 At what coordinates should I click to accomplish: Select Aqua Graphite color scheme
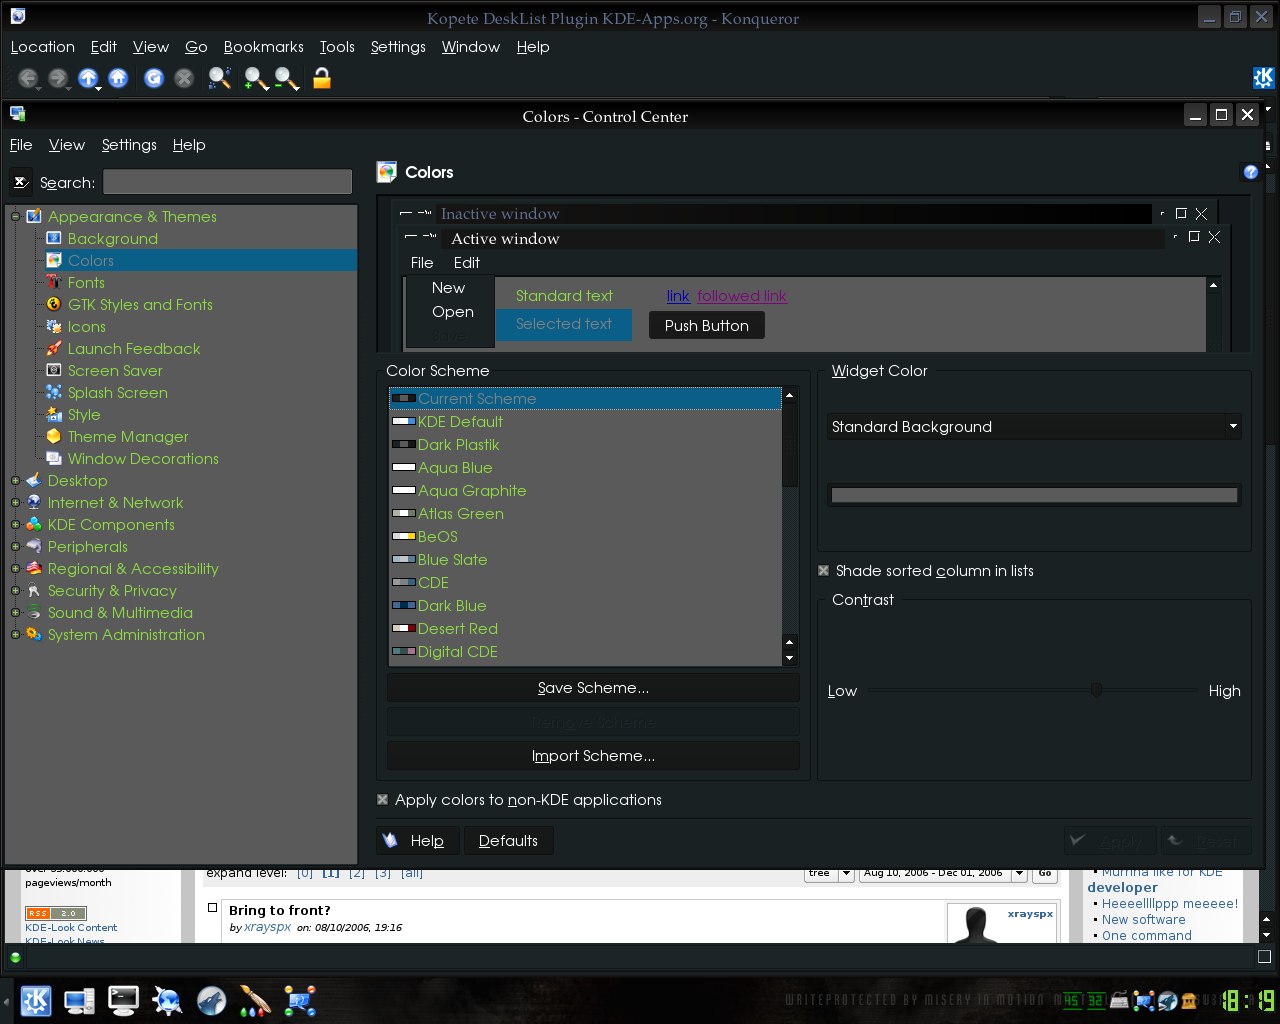coord(585,491)
